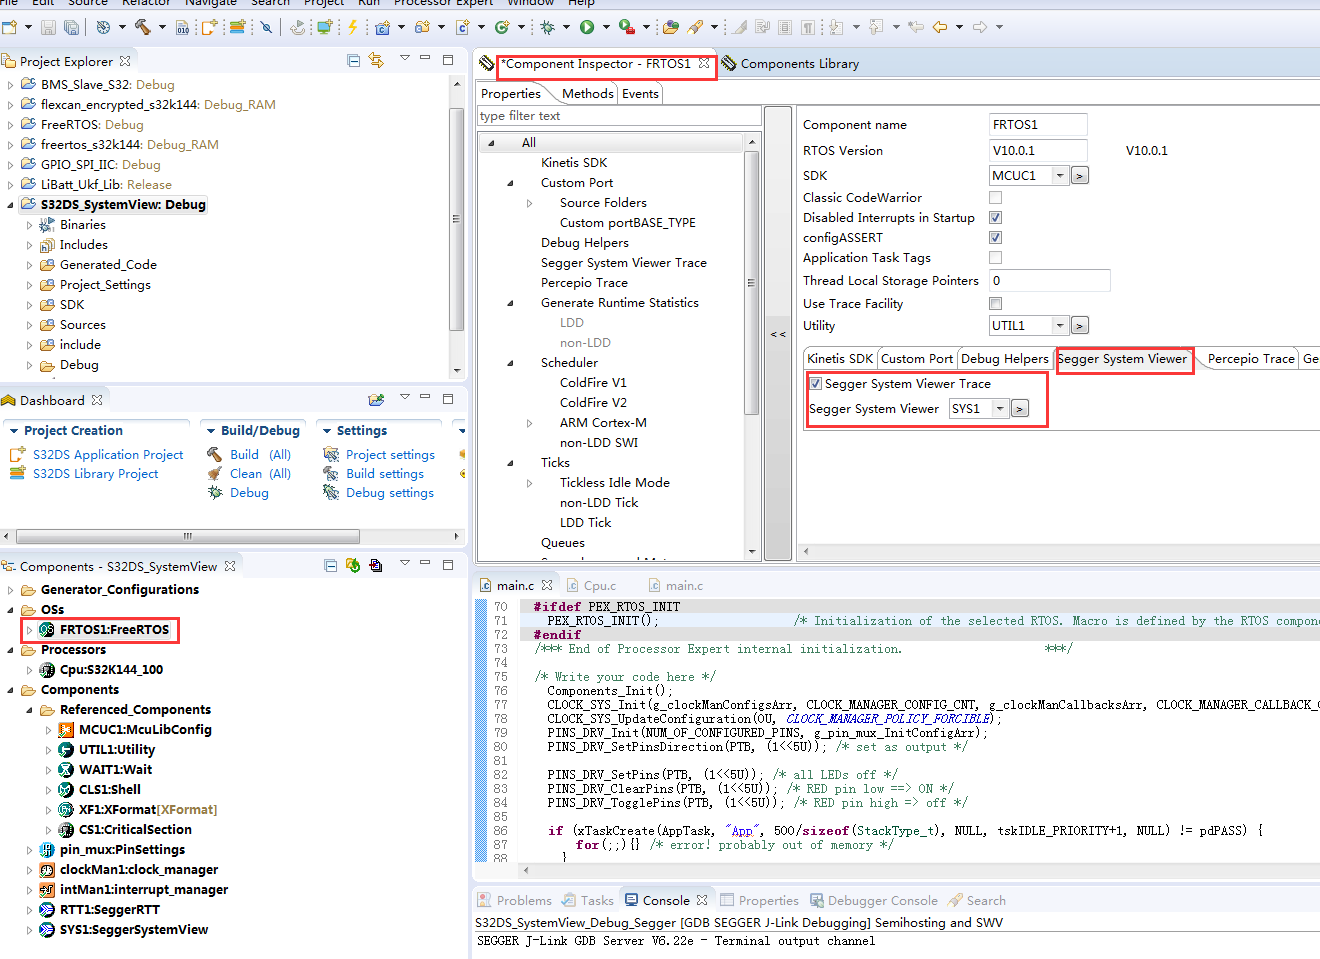Toggle the Segger System Viewer Trace checkbox
The height and width of the screenshot is (959, 1320).
[816, 384]
